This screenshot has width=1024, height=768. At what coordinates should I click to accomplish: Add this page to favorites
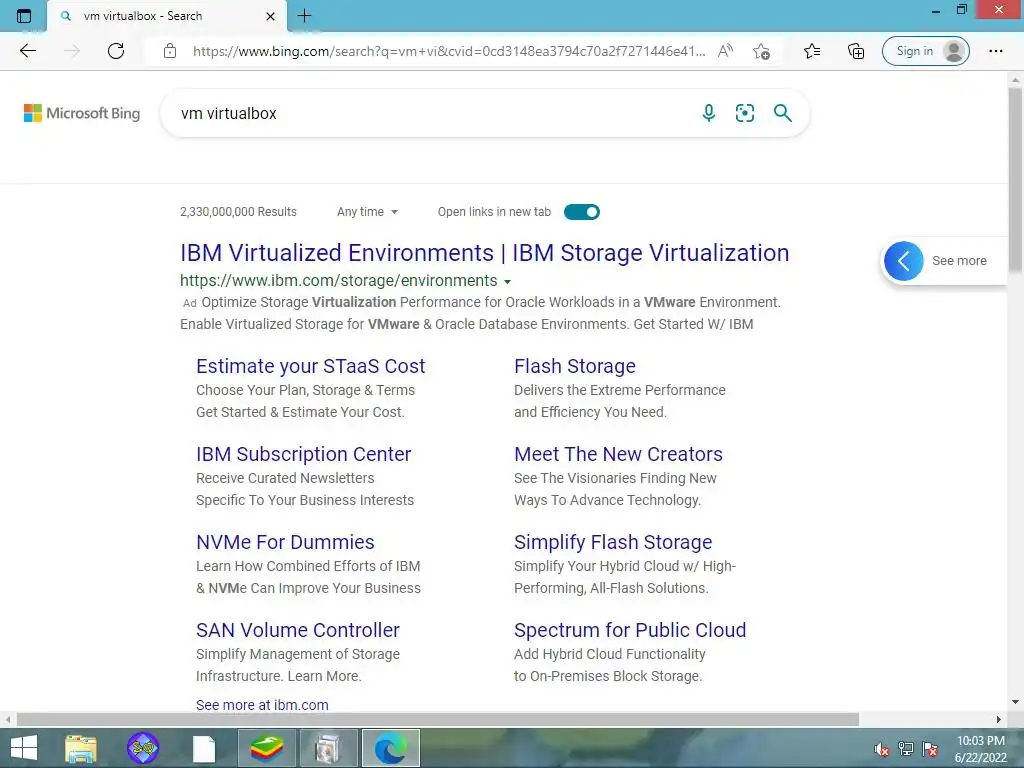click(x=762, y=51)
